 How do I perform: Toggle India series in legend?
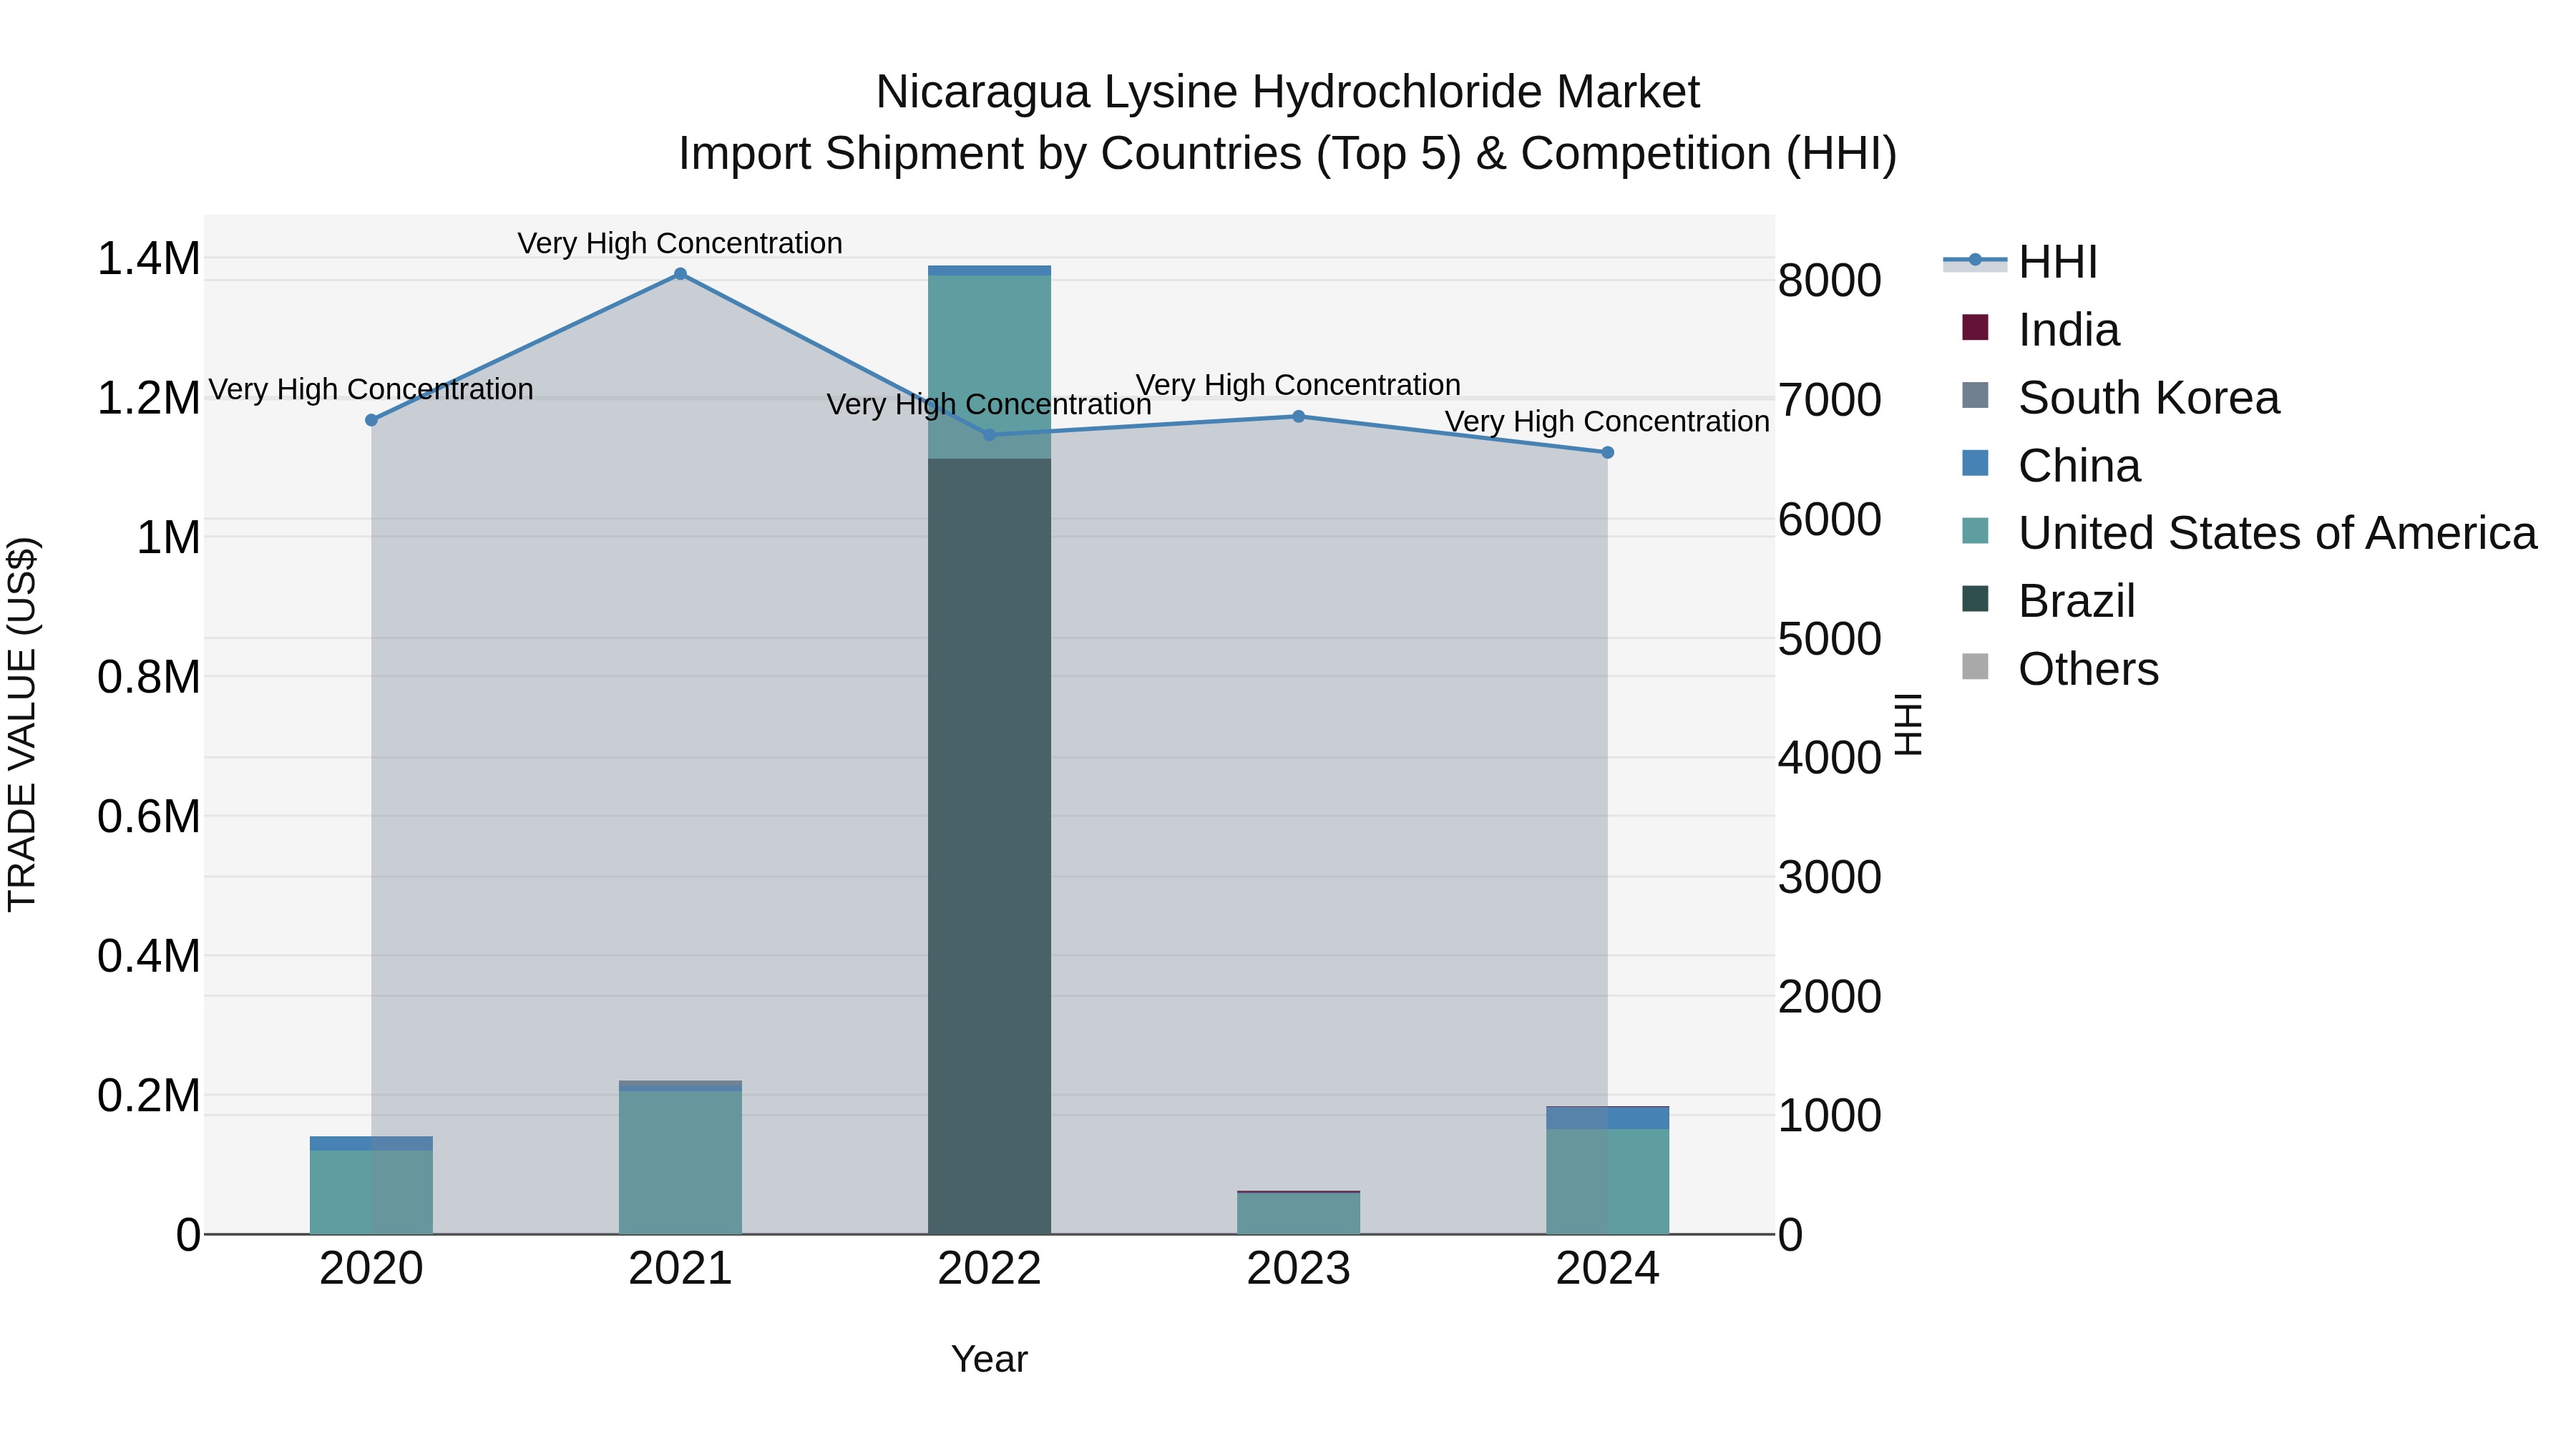[x=2040, y=330]
